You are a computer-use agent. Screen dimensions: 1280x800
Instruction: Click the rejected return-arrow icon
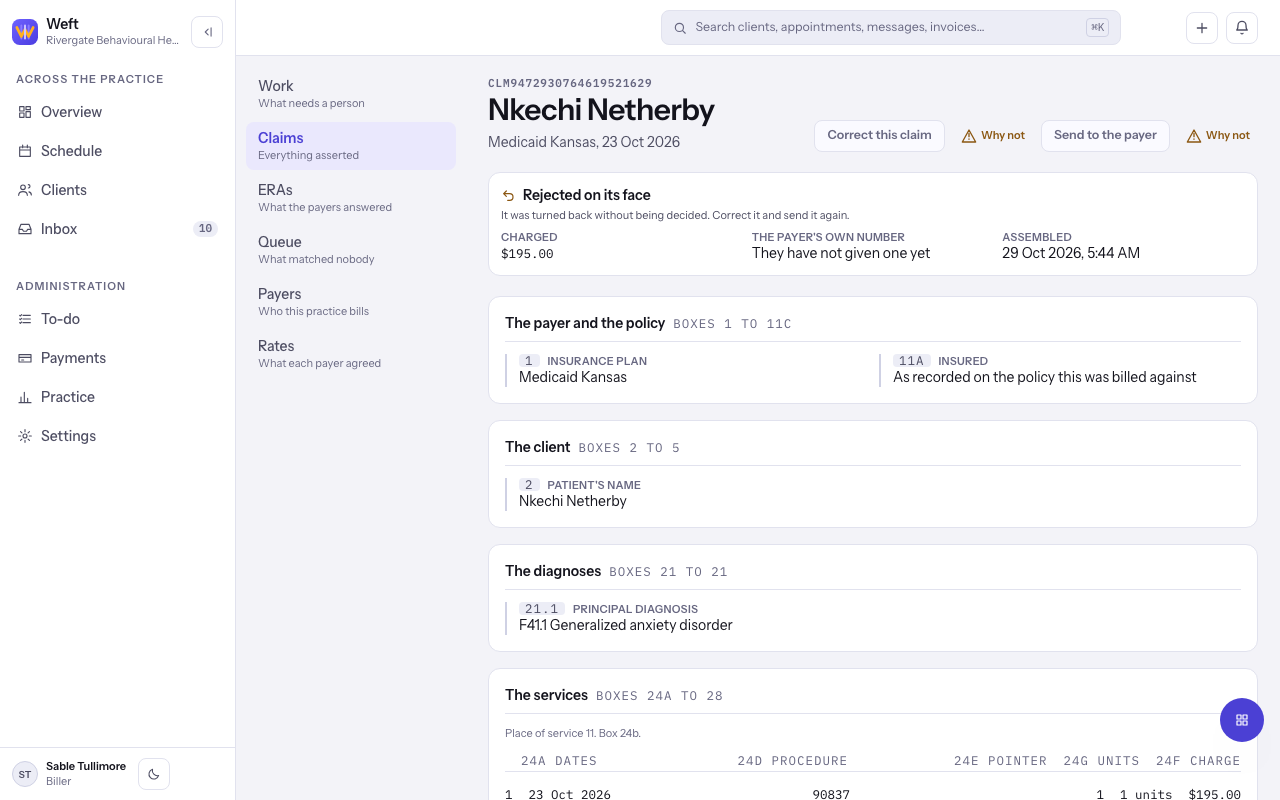point(509,196)
